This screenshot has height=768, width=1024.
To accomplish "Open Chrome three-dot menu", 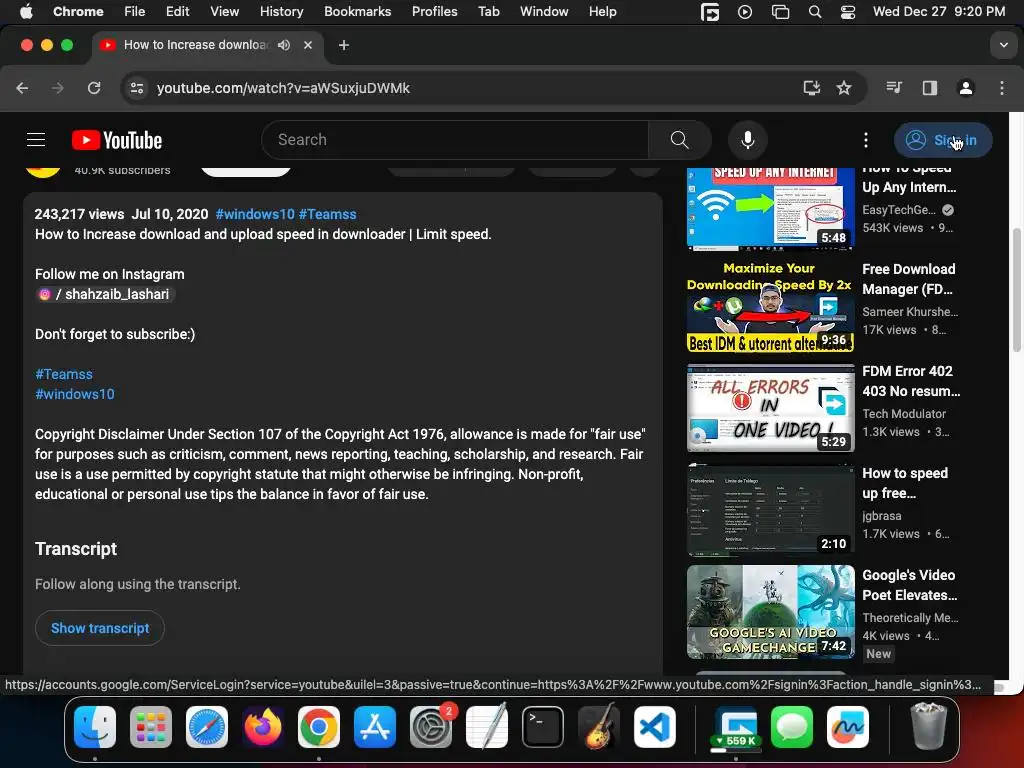I will [x=1002, y=88].
